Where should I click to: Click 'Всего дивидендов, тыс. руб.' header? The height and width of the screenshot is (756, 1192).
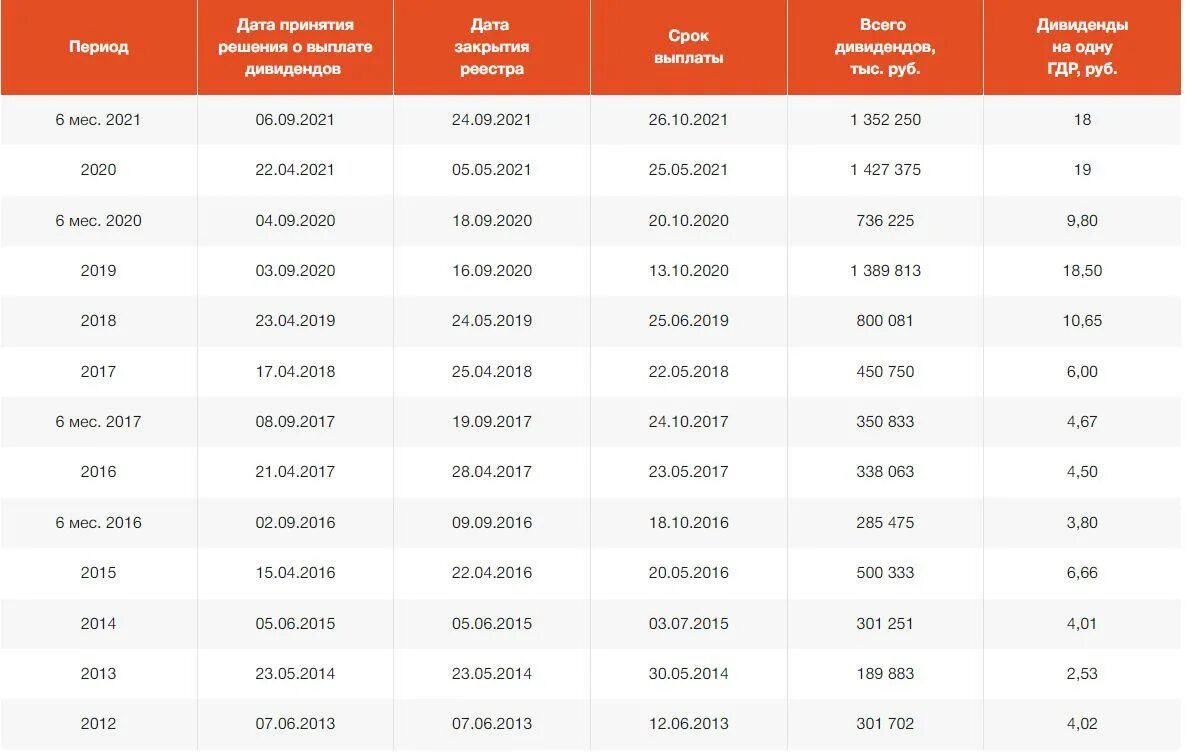[x=885, y=47]
